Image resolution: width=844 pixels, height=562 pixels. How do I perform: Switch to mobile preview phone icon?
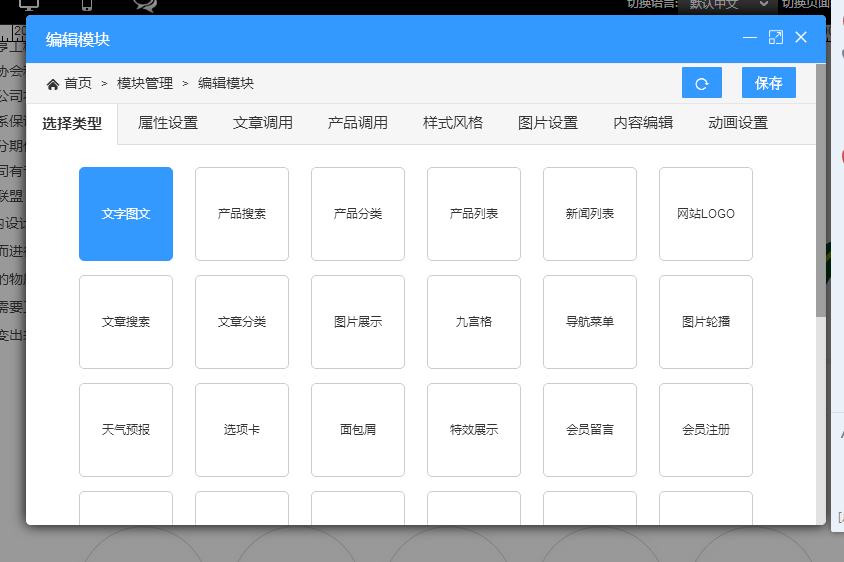[x=87, y=5]
